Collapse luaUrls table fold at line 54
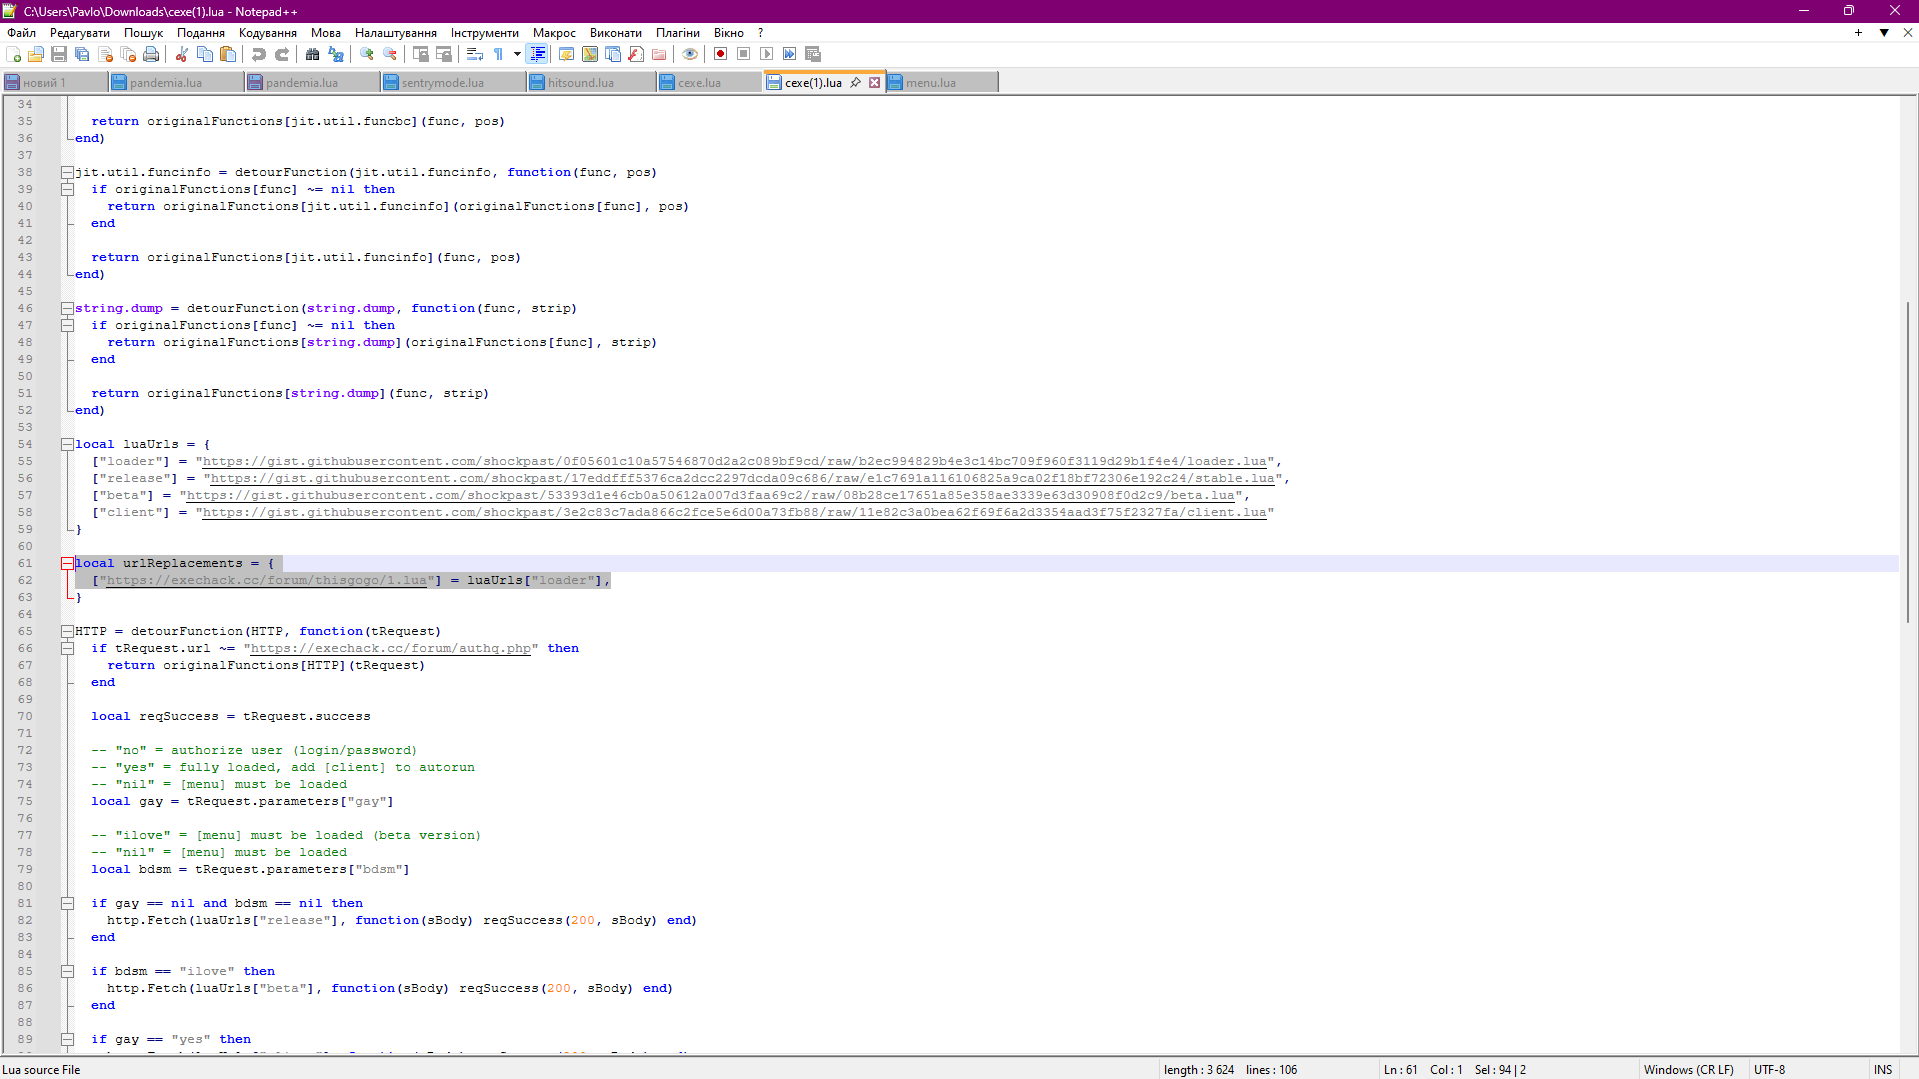The height and width of the screenshot is (1079, 1919). pyautogui.click(x=67, y=444)
